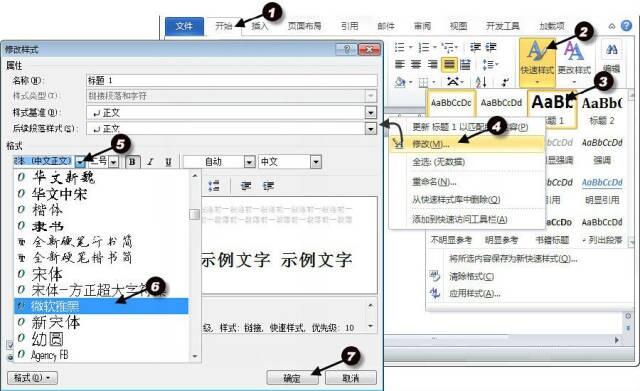
Task: Toggle Underline in the Modify Style dialog
Action: pyautogui.click(x=168, y=162)
